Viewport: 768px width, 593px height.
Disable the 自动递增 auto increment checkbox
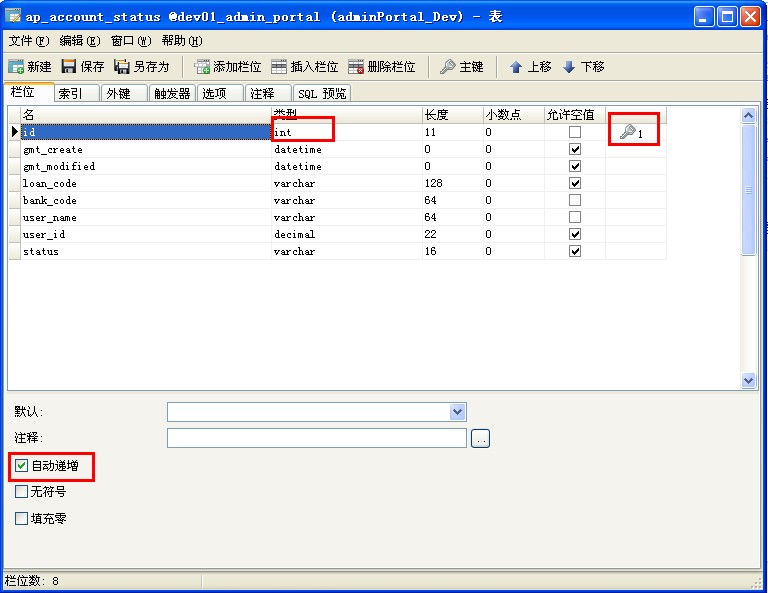tap(22, 465)
